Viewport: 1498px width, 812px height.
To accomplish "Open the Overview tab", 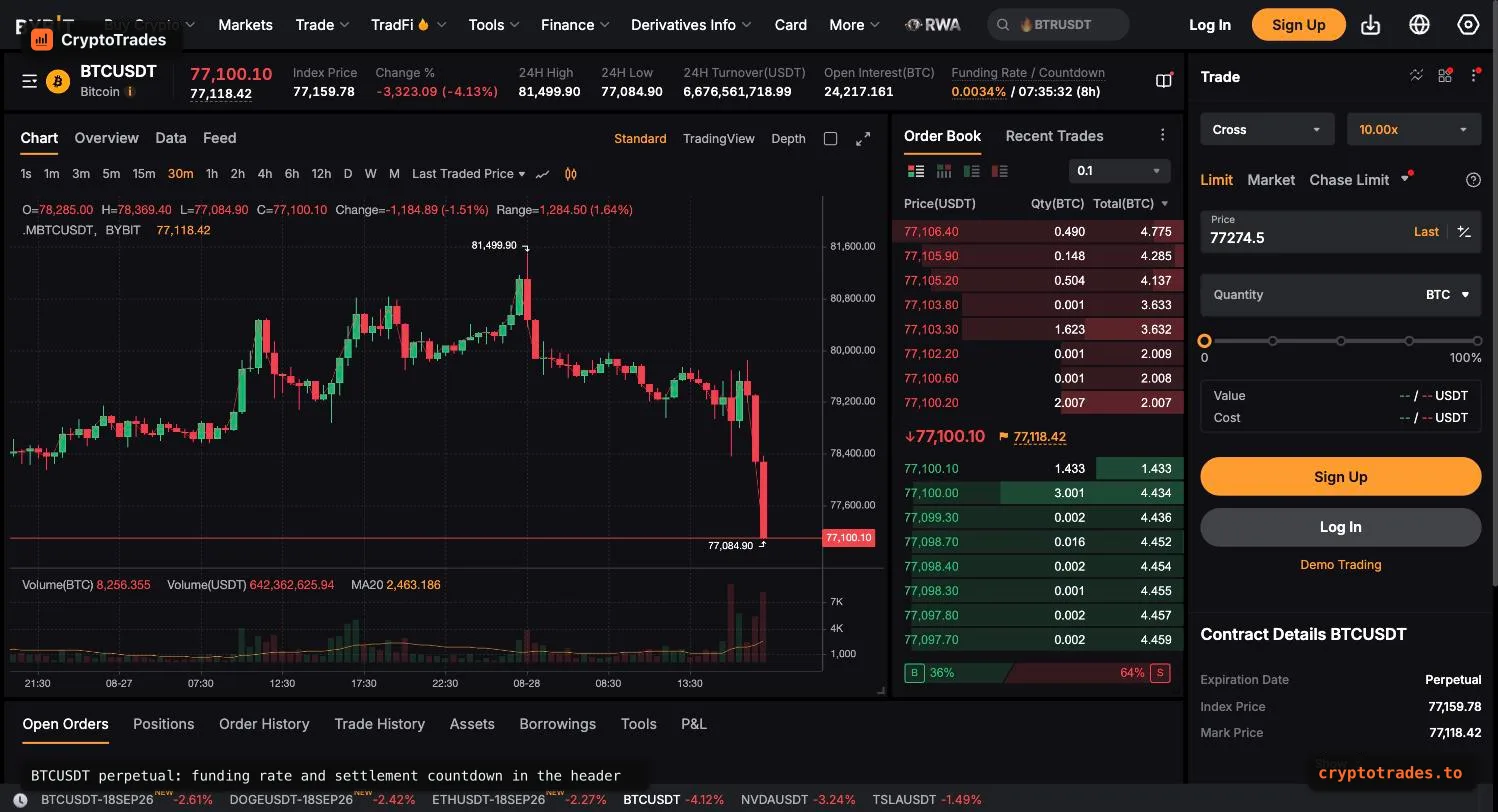I will [106, 138].
